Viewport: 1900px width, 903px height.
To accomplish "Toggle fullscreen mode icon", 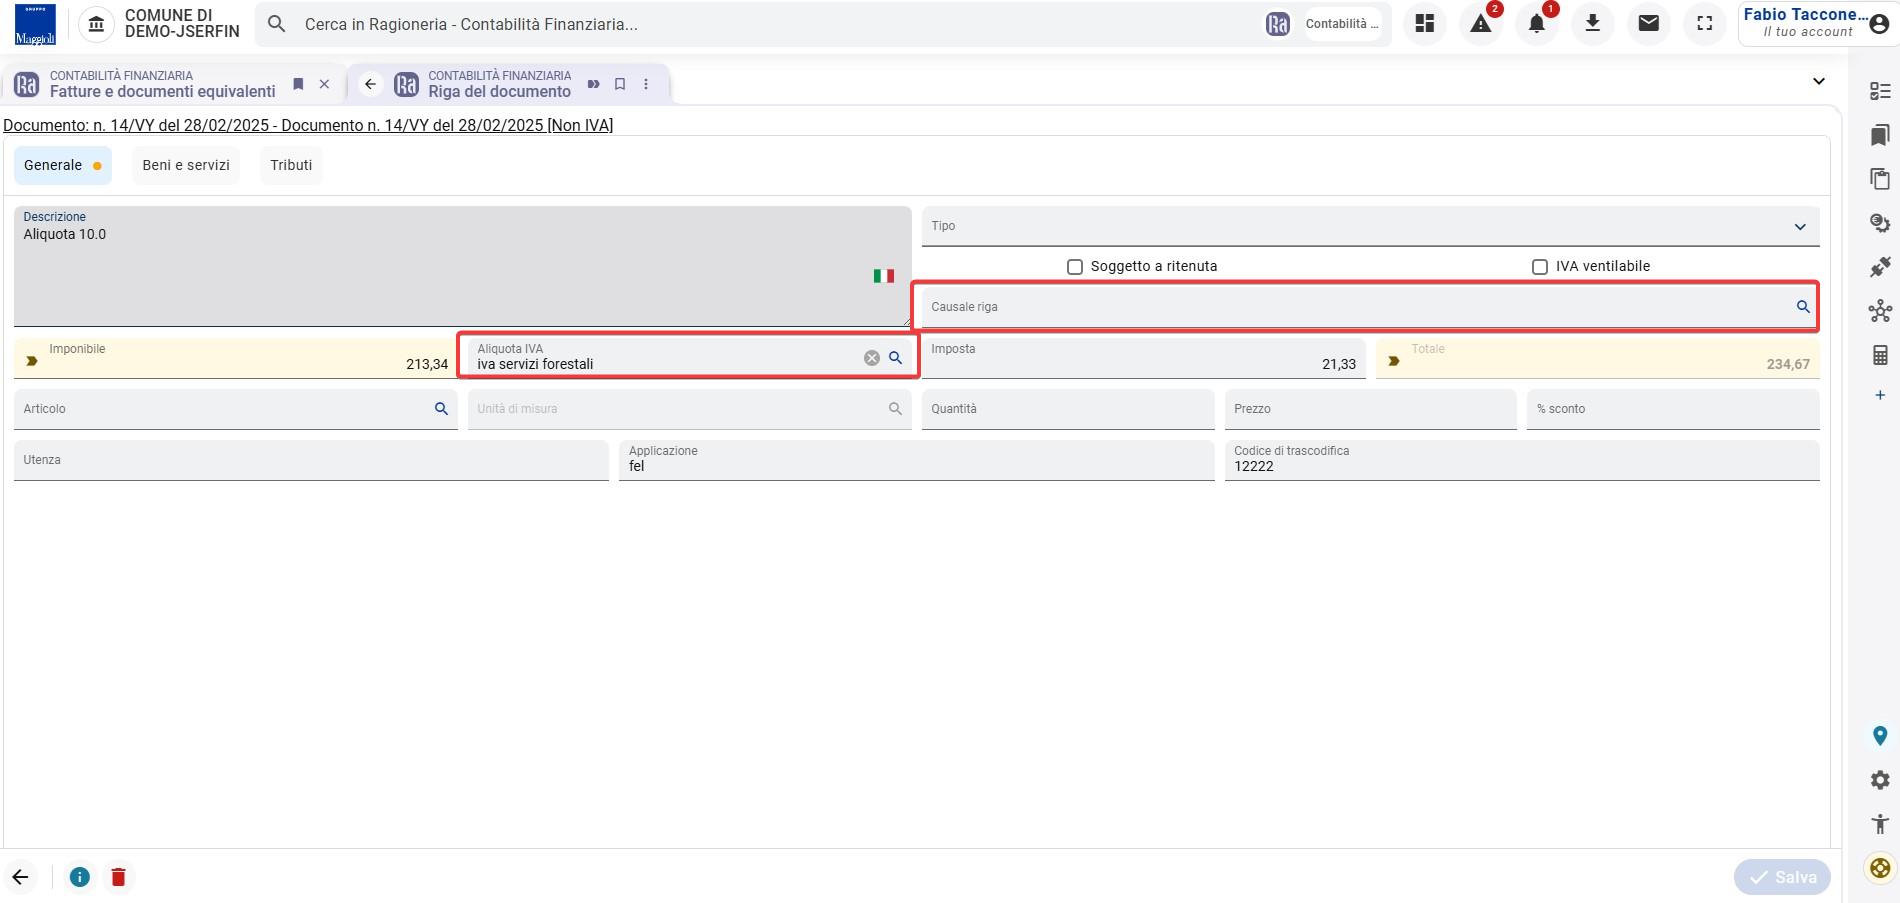I will [1705, 24].
